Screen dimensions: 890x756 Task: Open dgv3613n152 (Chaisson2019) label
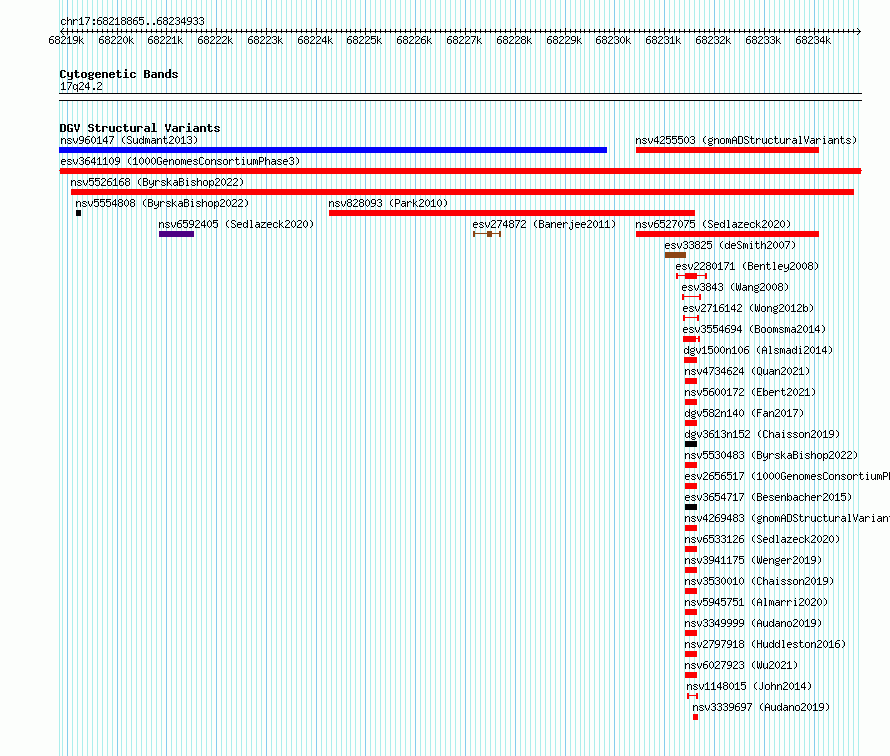(762, 434)
